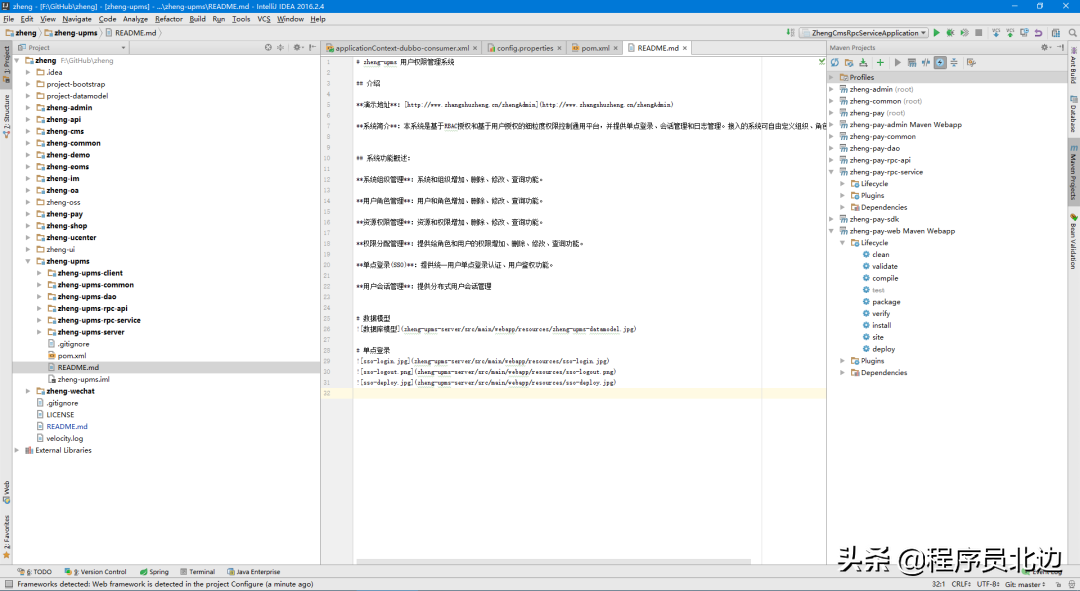Collapse all nodes in Maven Projects panel
Screen dimensions: 1080x591
pos(953,62)
